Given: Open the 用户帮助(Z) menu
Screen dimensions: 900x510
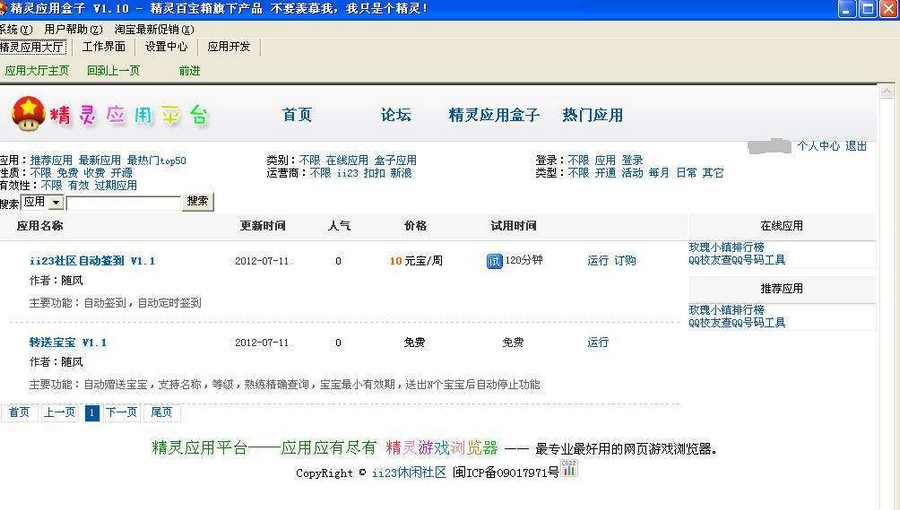Looking at the screenshot, I should pyautogui.click(x=73, y=29).
